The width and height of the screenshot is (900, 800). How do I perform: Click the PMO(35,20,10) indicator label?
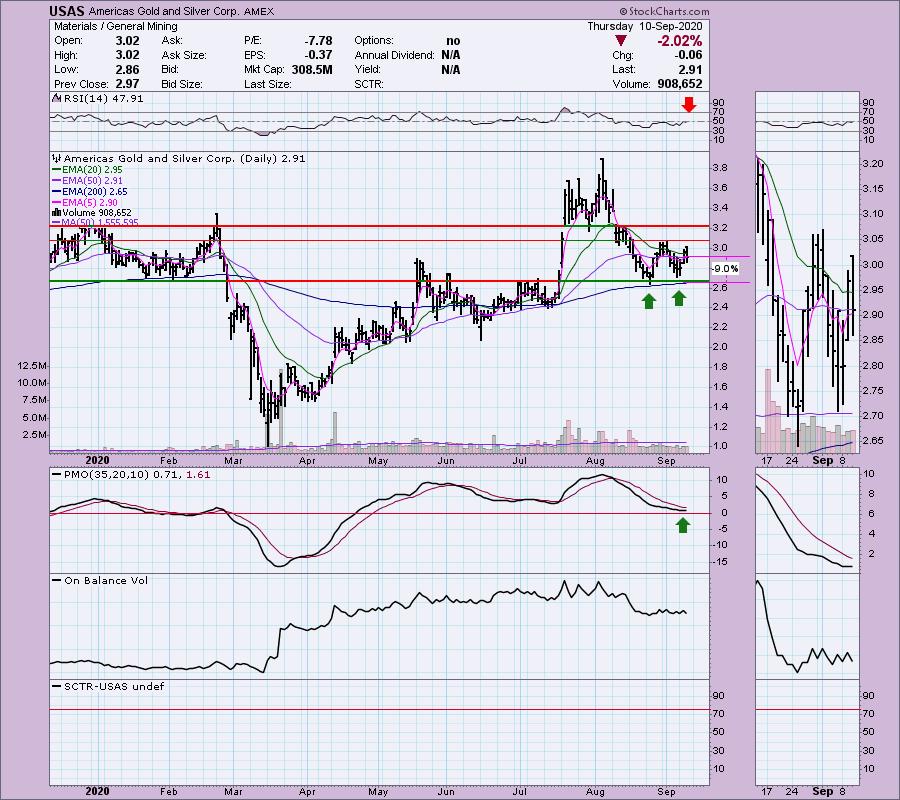[106, 475]
